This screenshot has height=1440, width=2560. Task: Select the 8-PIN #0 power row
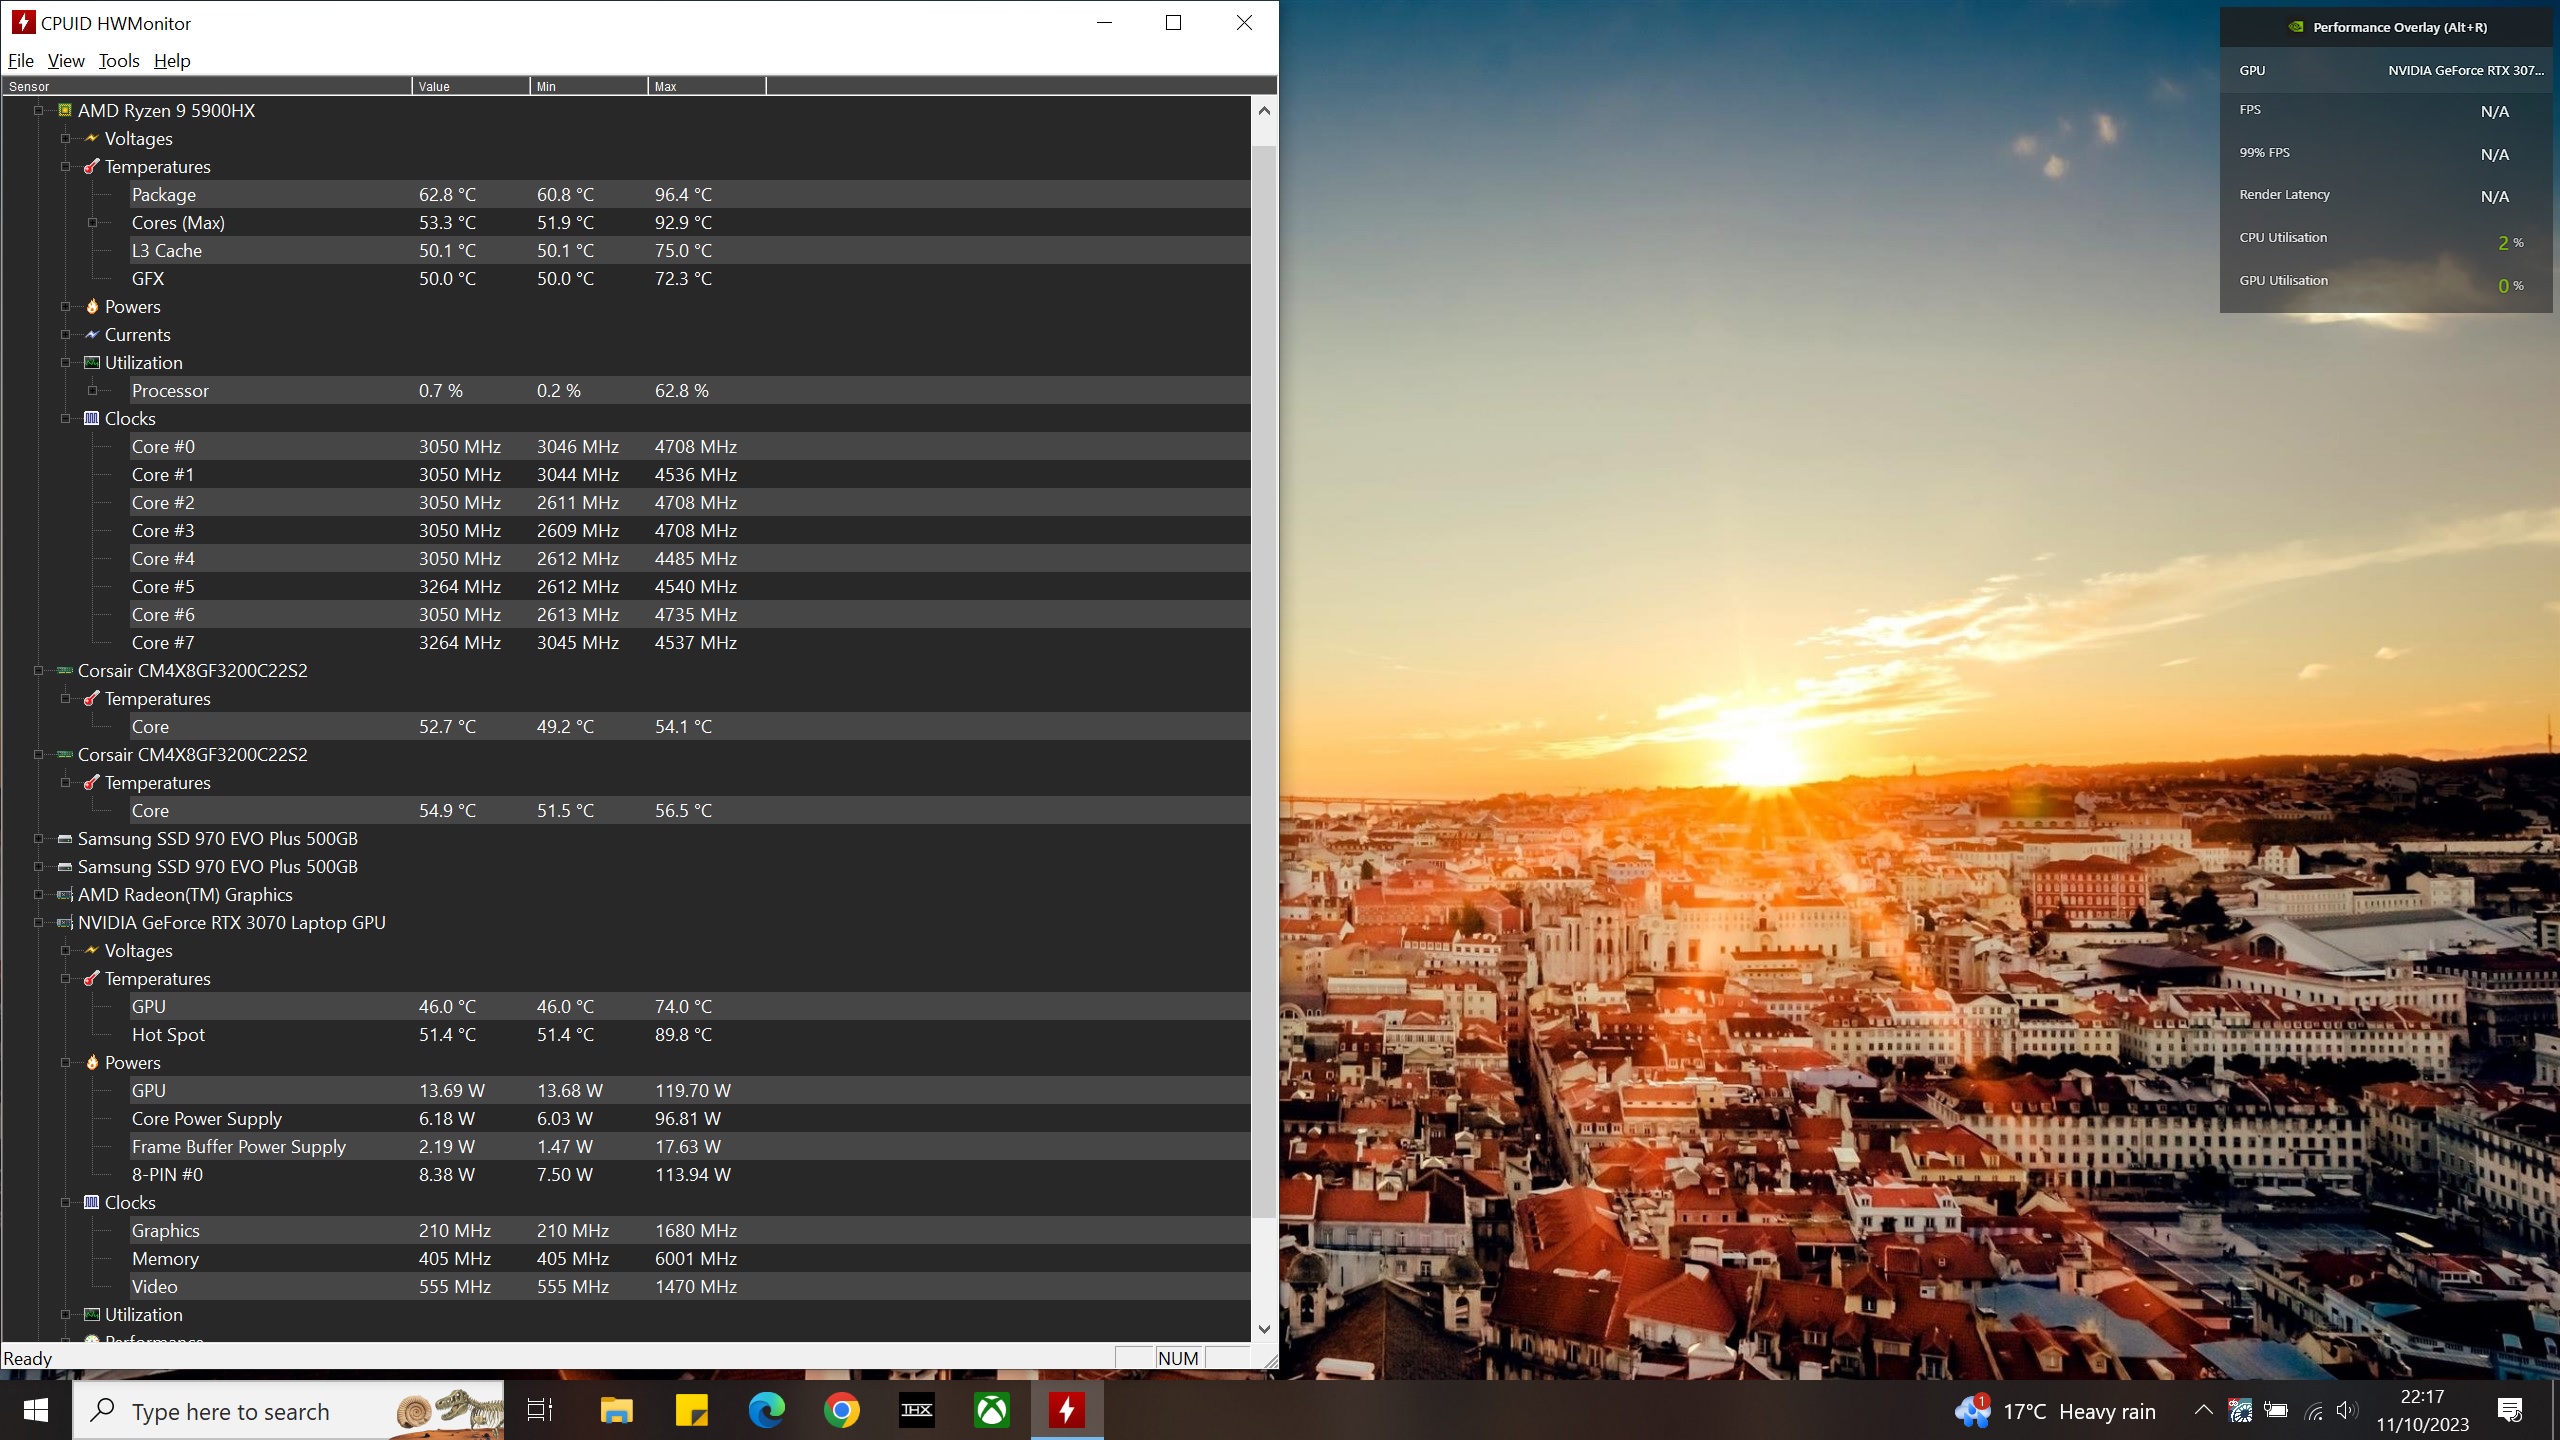click(690, 1175)
